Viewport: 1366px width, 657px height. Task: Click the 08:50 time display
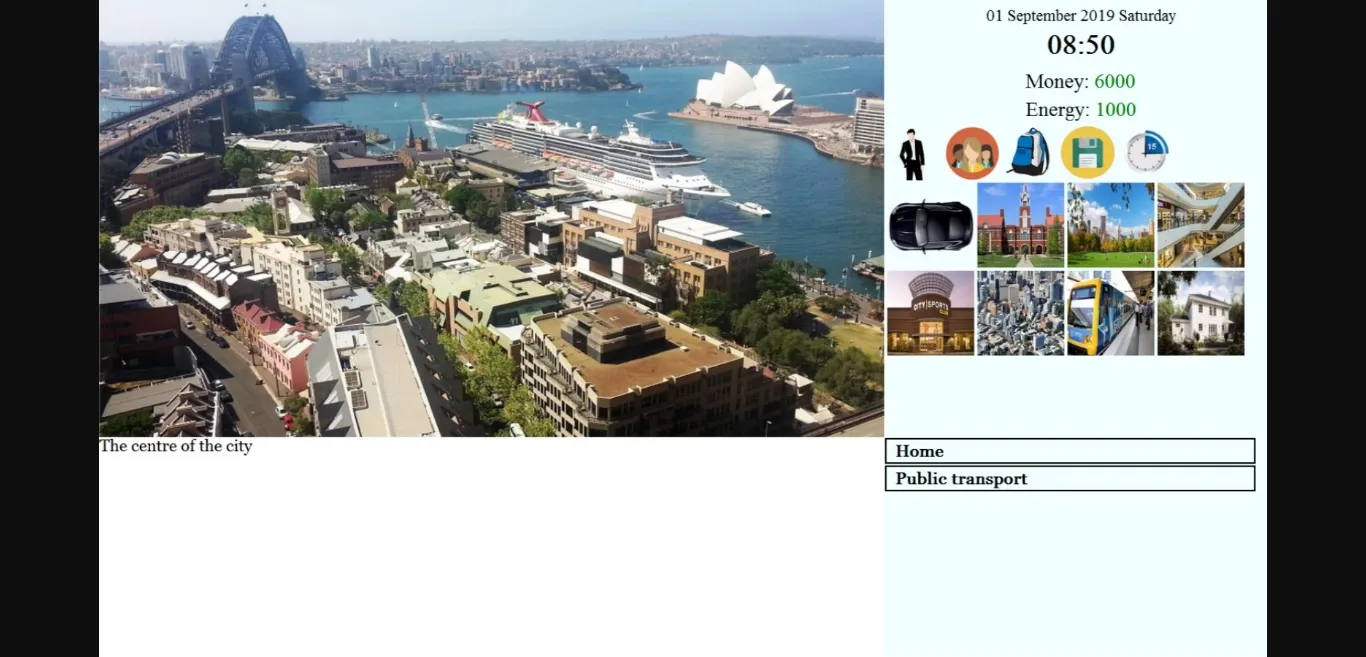(1081, 45)
